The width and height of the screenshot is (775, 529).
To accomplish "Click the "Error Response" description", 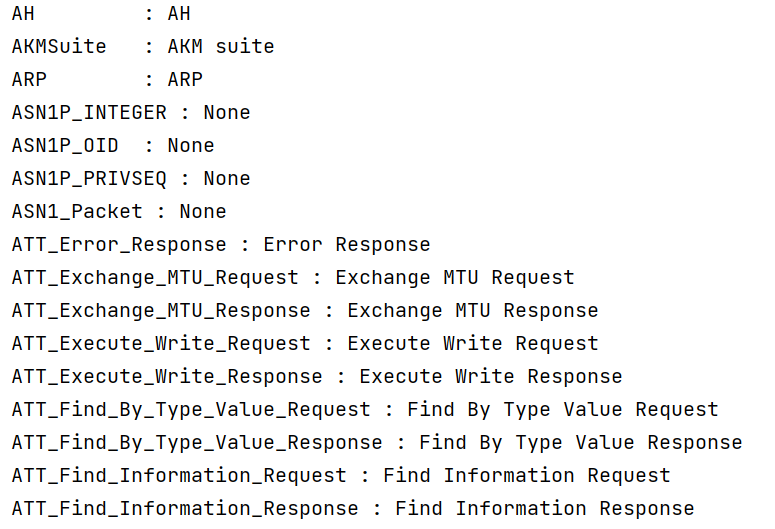I will click(x=346, y=245).
